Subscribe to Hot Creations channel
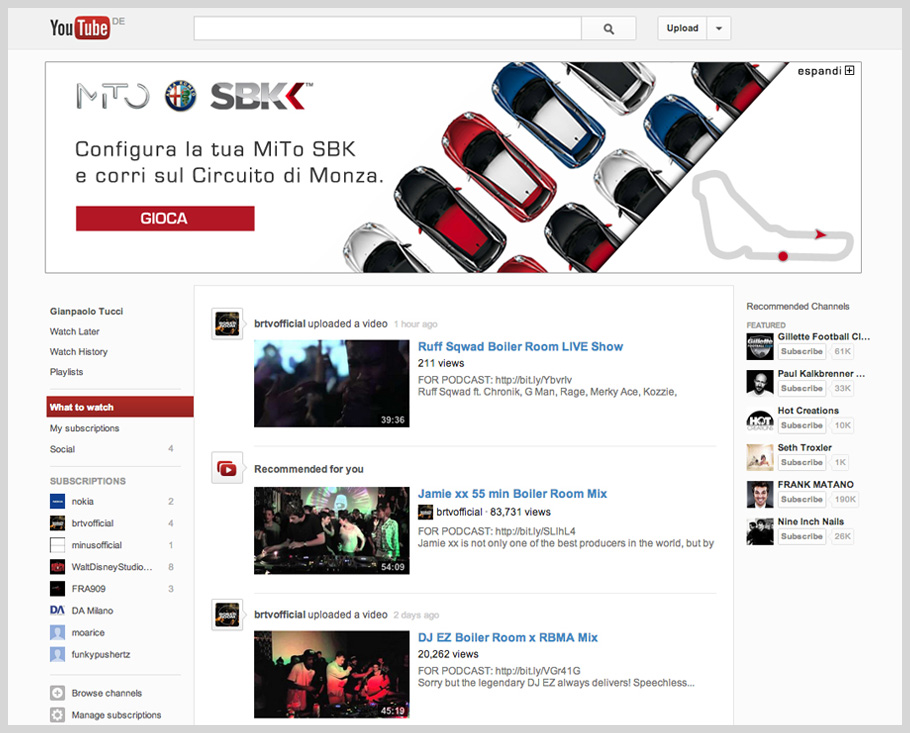 click(801, 425)
